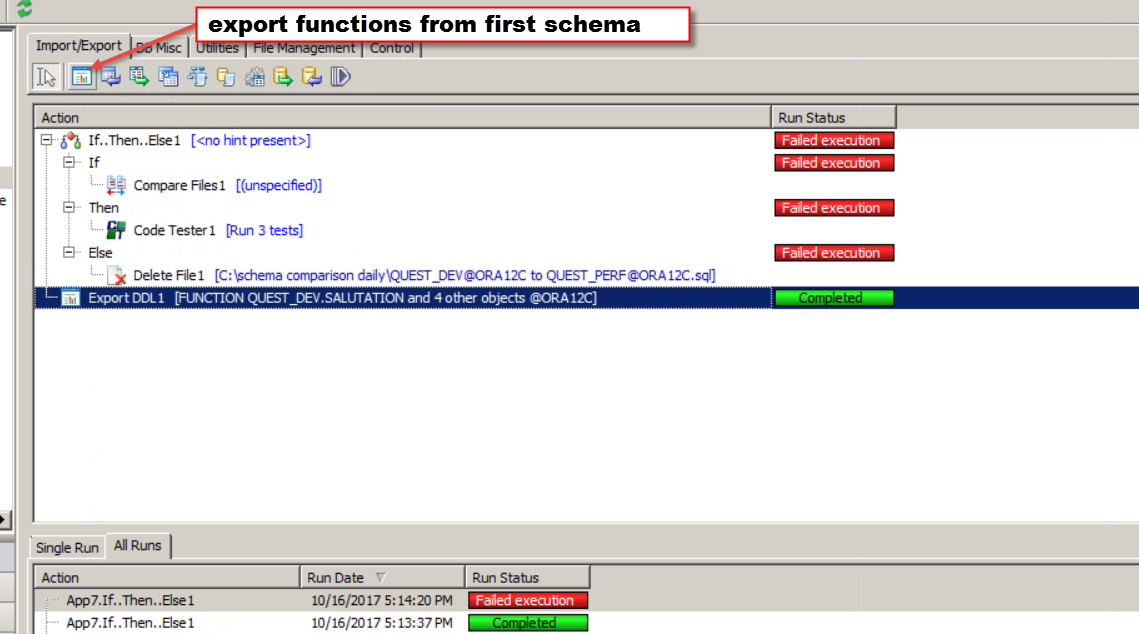
Task: Click the gear with table toolbar icon
Action: tap(254, 76)
